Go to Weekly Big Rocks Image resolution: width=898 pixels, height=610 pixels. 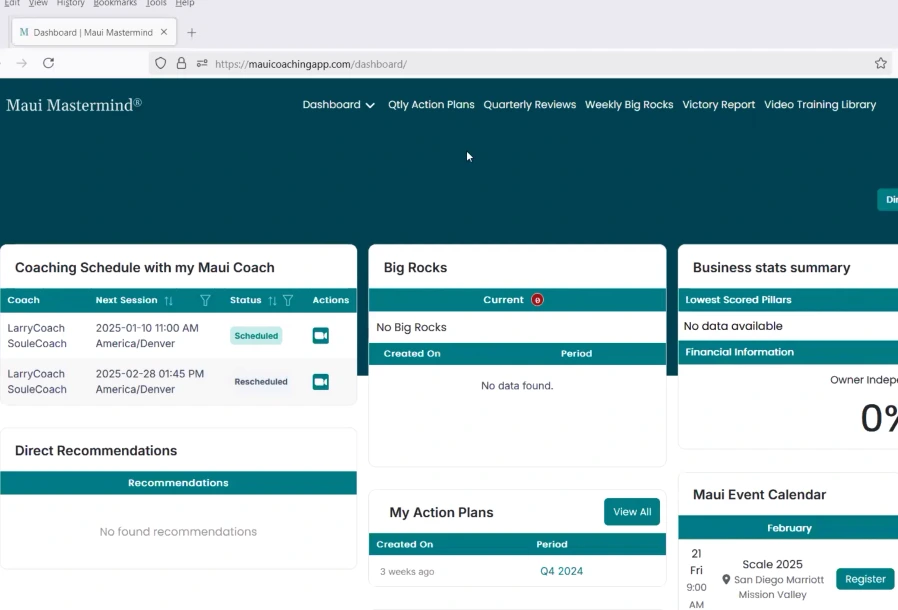628,105
